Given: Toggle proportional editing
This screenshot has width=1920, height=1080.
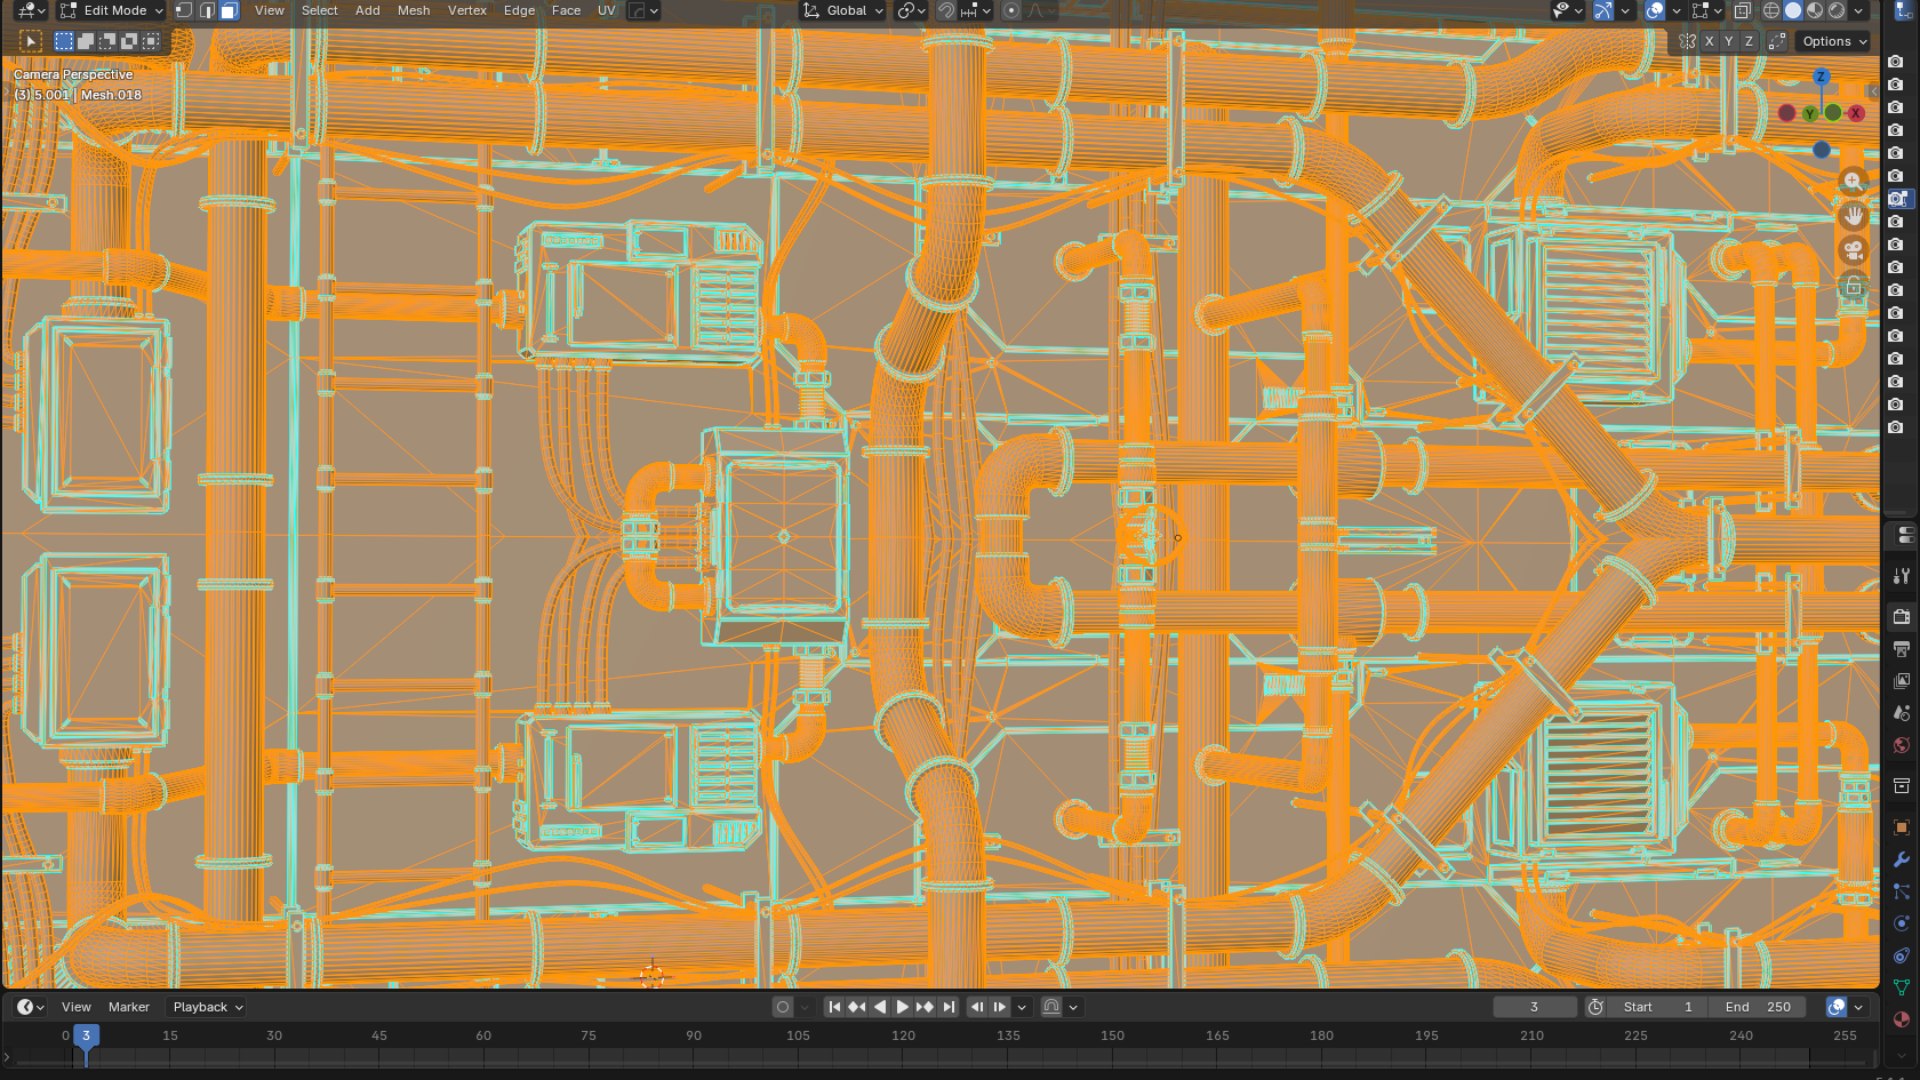Looking at the screenshot, I should click(1011, 10).
